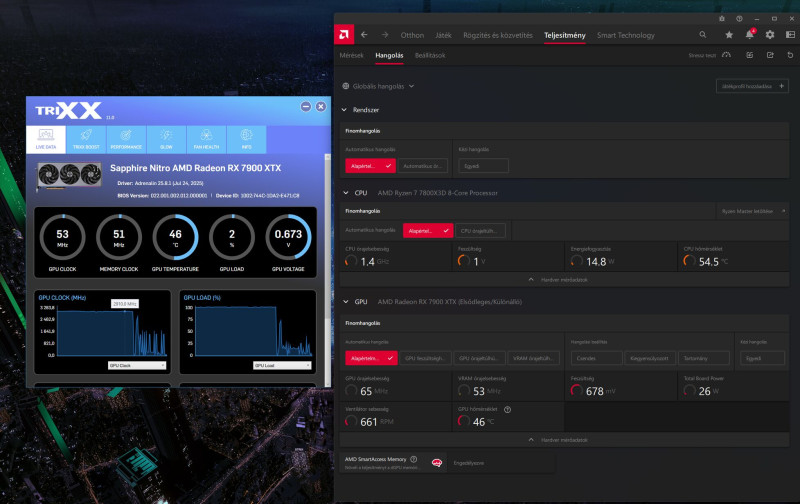Click the Sapphire Nitro card thumbnail in TRIXX
The width and height of the screenshot is (800, 504).
pos(69,175)
